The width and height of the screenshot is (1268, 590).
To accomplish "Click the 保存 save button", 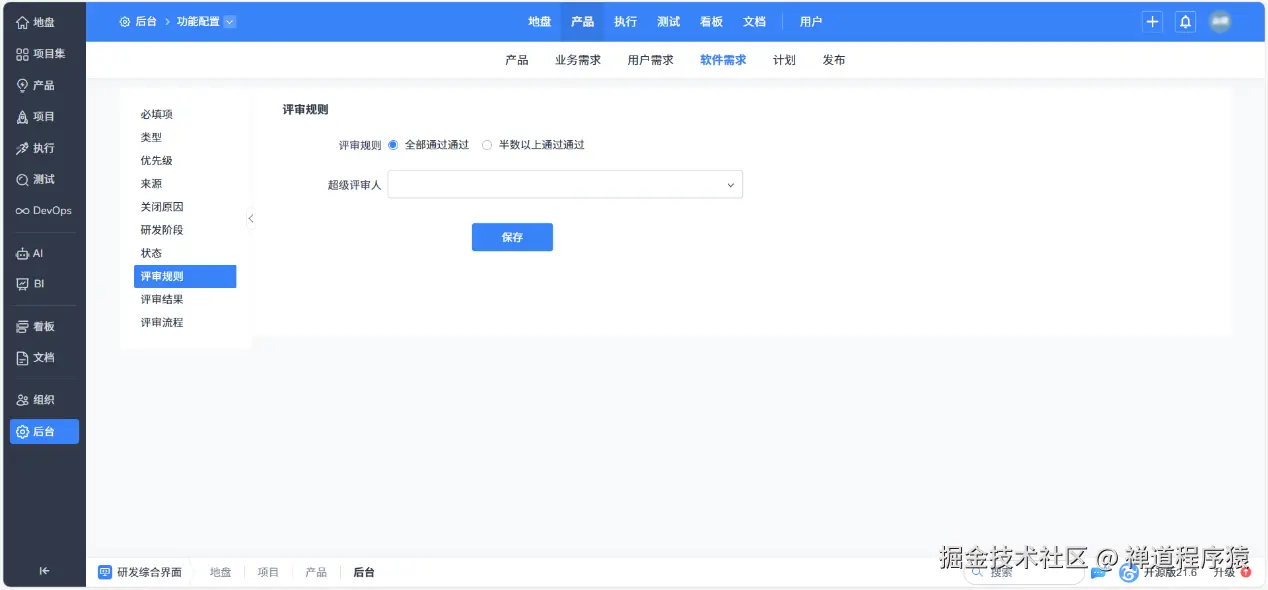I will pos(512,237).
